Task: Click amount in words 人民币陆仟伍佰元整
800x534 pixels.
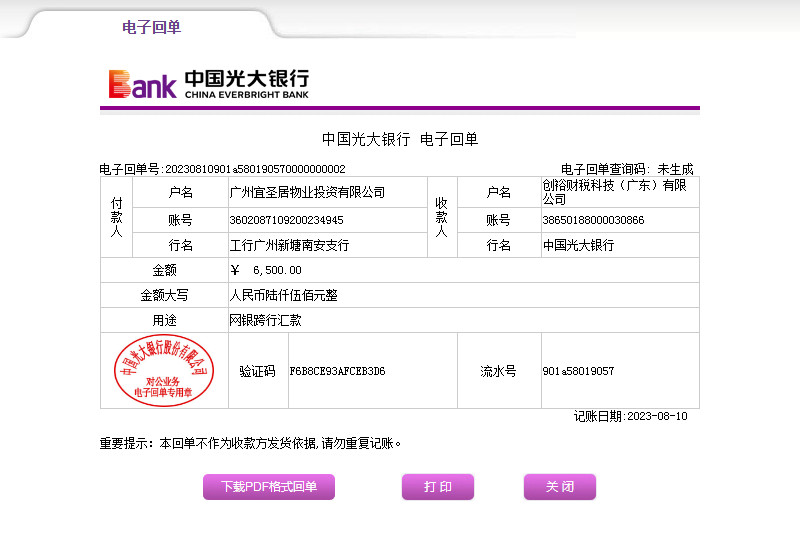Action: 283,295
